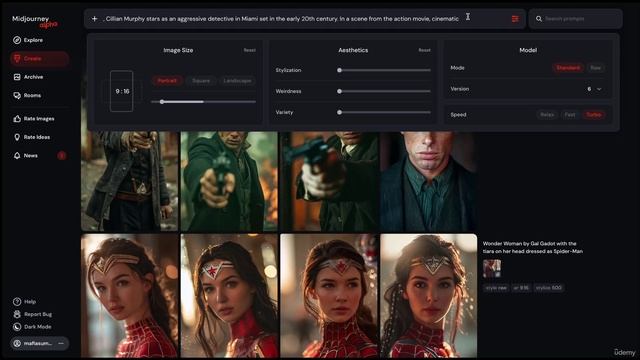
Task: Click the aspect ratio slider under Portrait
Action: tap(203, 102)
